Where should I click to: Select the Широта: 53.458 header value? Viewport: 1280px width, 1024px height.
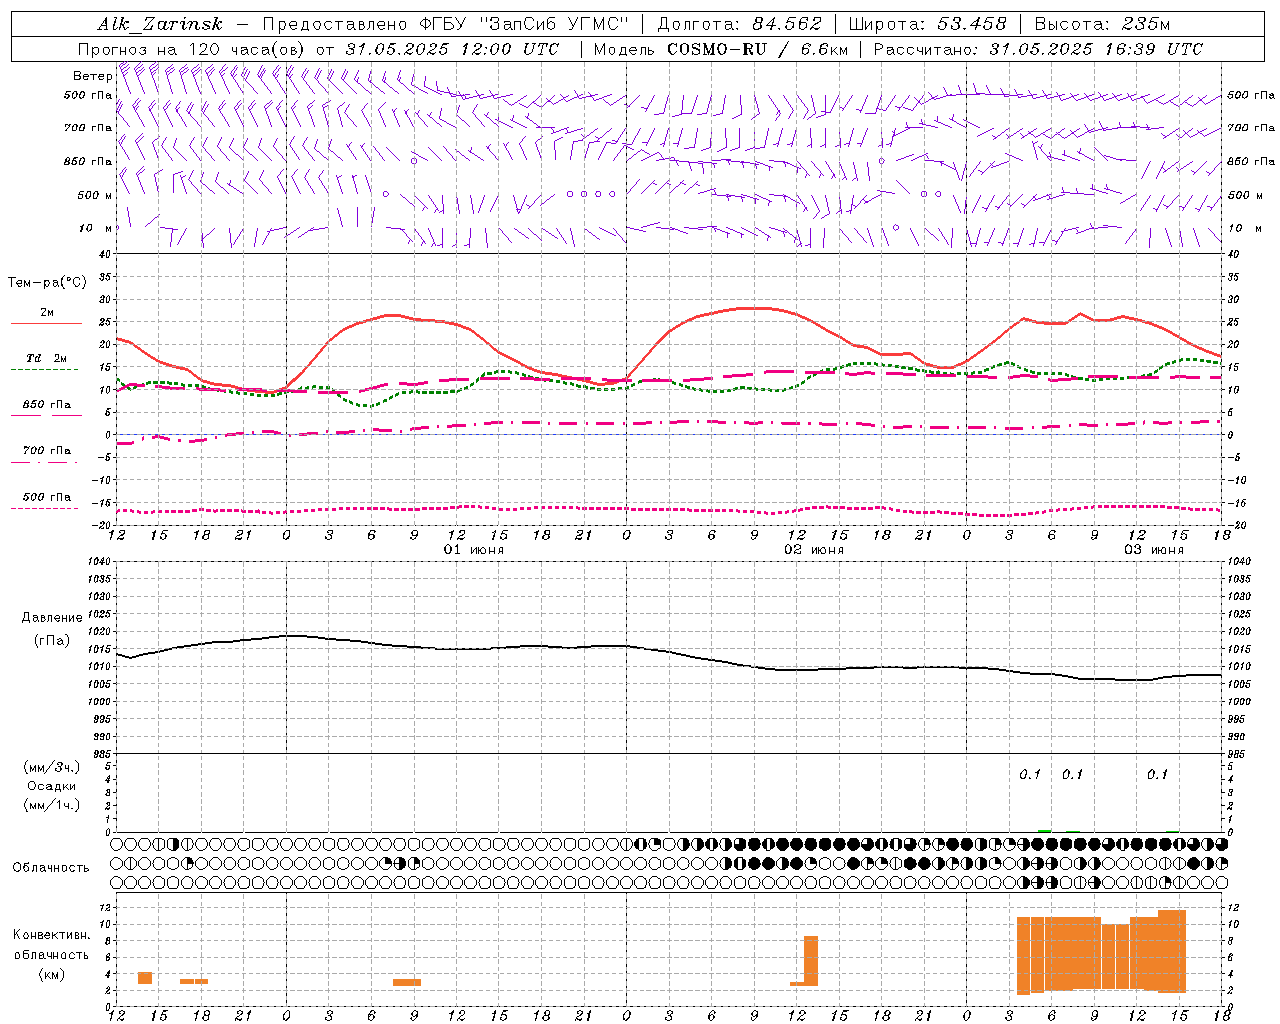pos(927,24)
